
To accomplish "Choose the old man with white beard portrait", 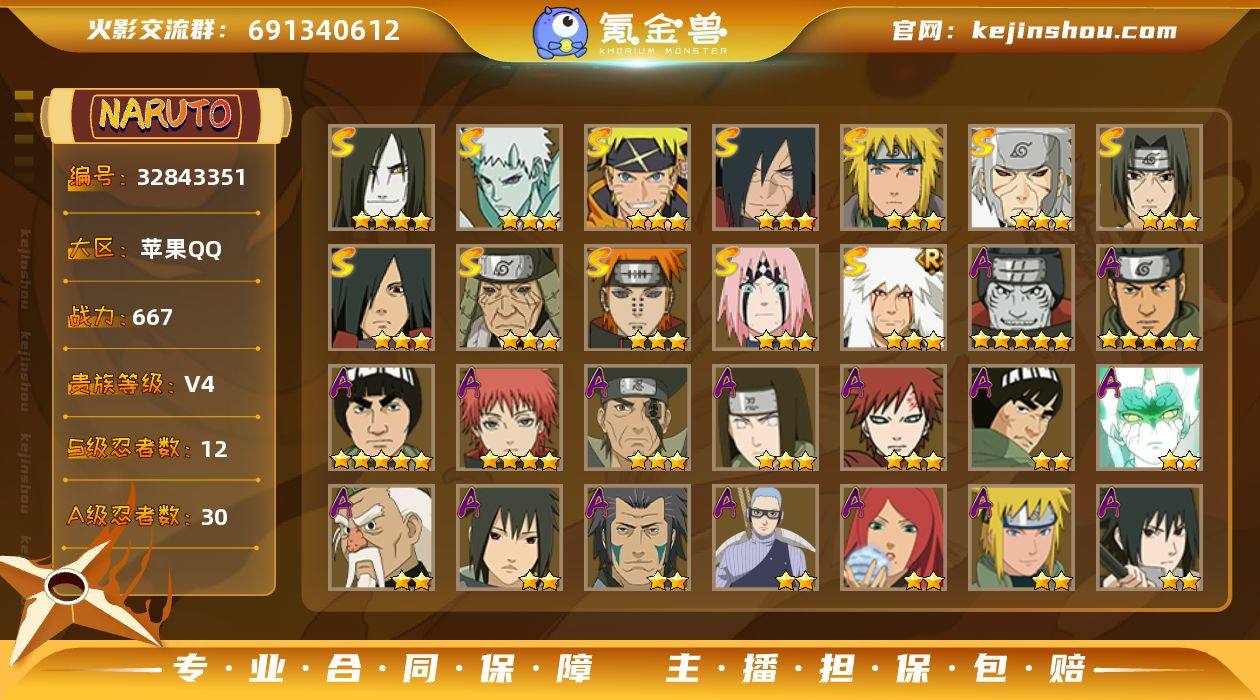I will (381, 538).
